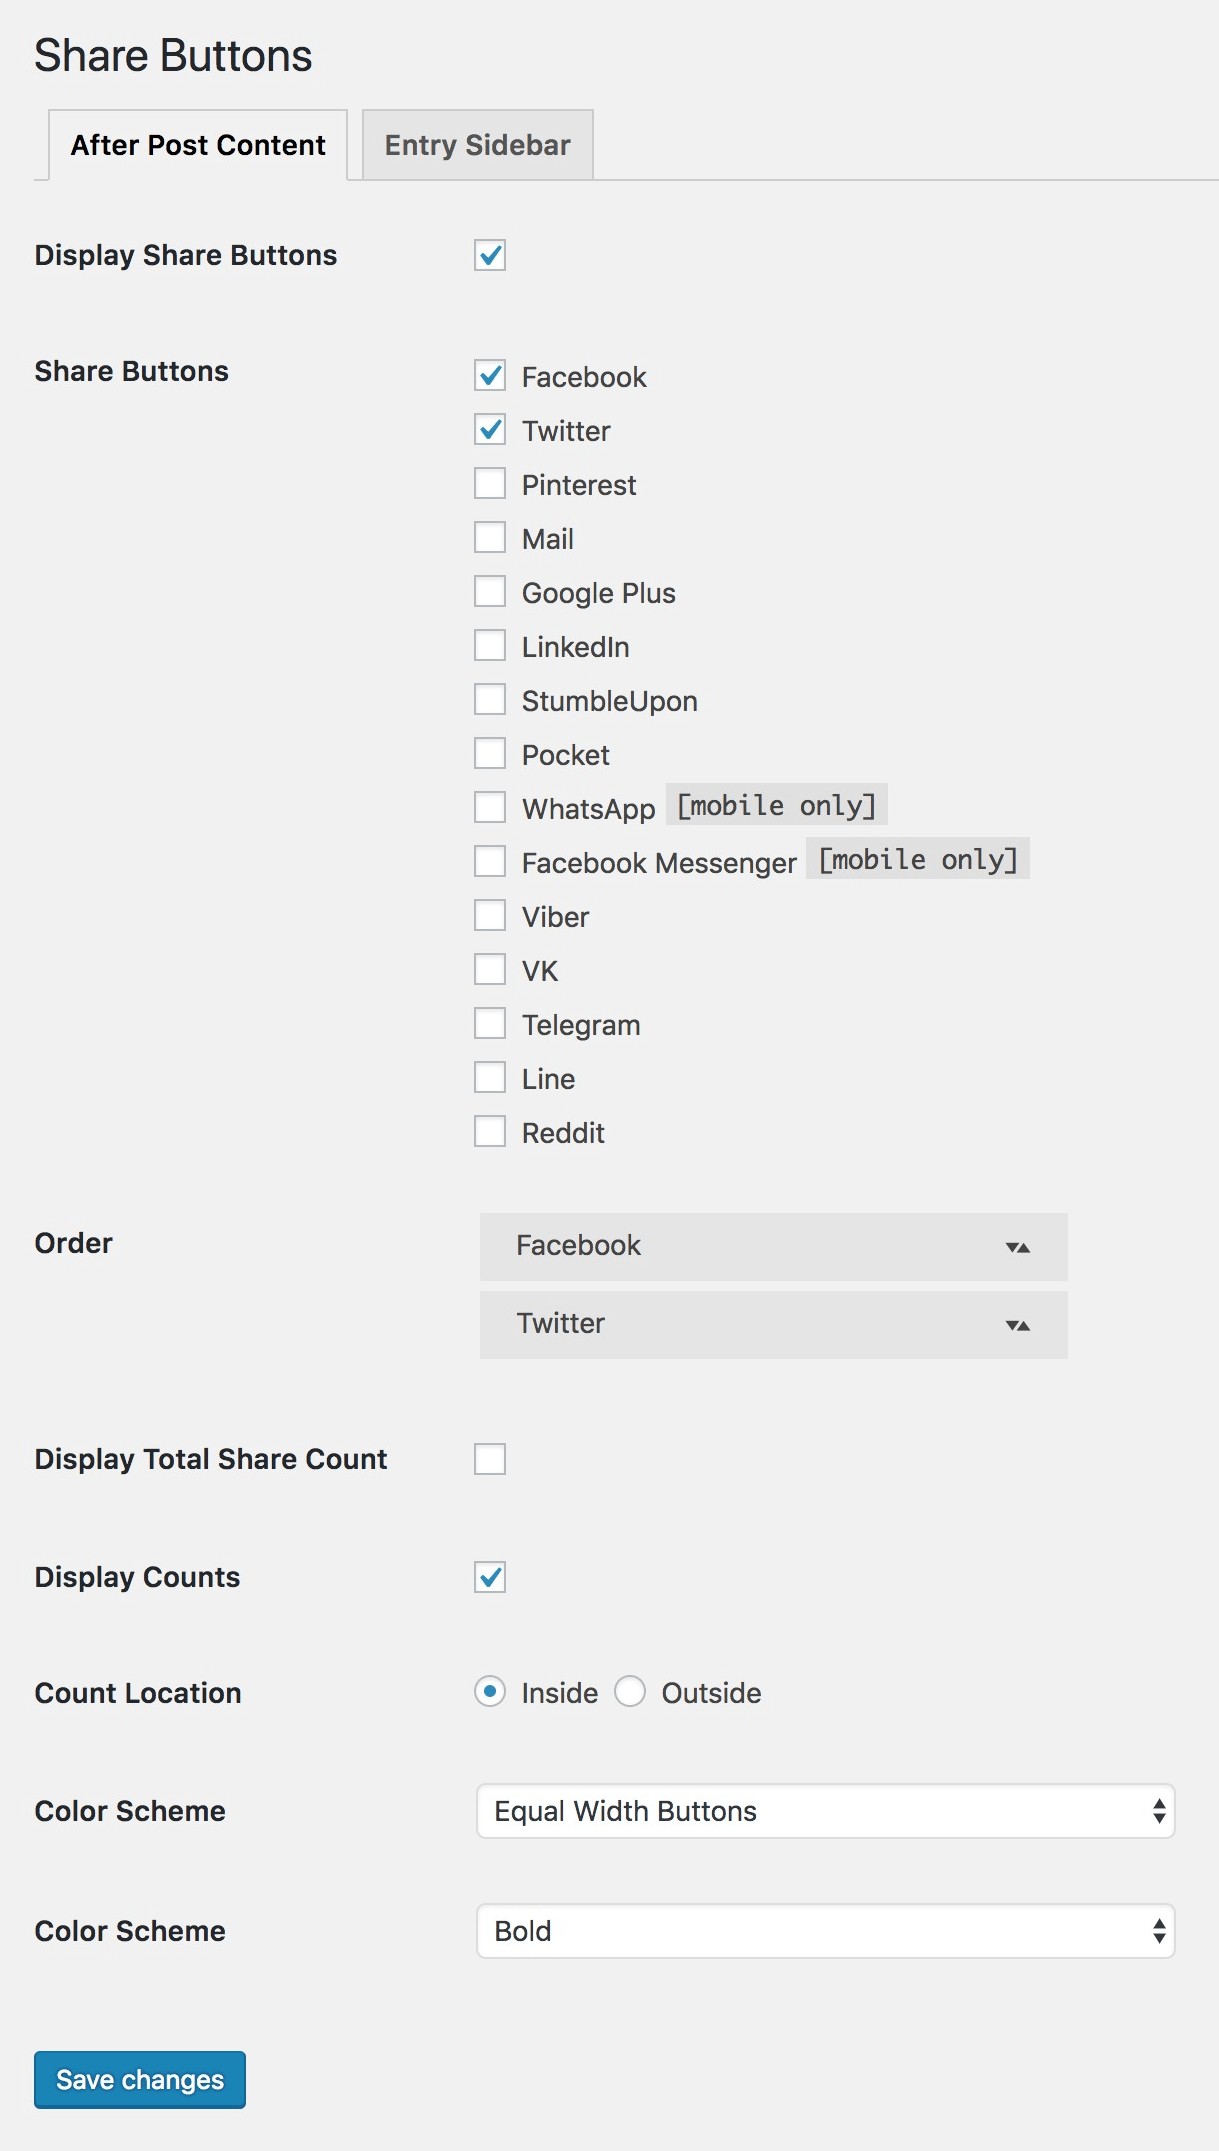The image size is (1219, 2151).
Task: Check the Reddit share option
Action: click(490, 1132)
